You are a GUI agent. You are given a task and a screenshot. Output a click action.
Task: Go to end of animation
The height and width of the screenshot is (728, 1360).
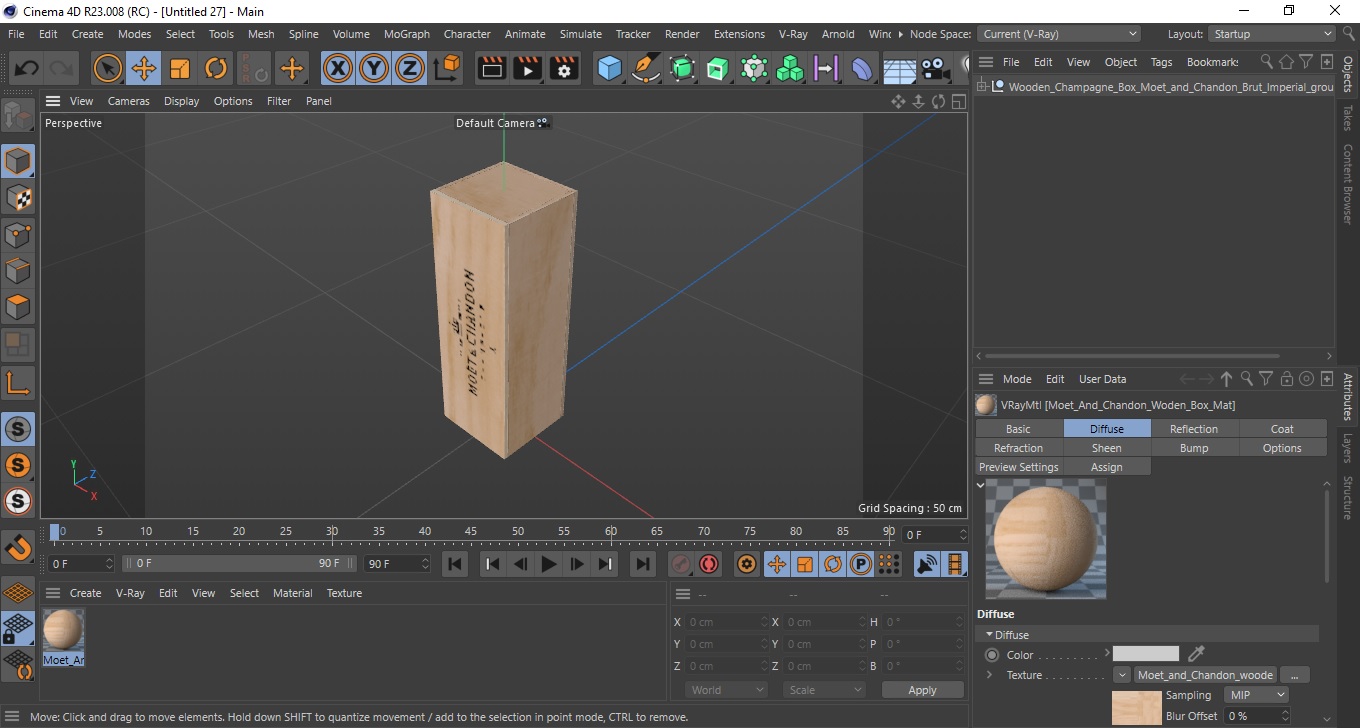click(x=643, y=564)
